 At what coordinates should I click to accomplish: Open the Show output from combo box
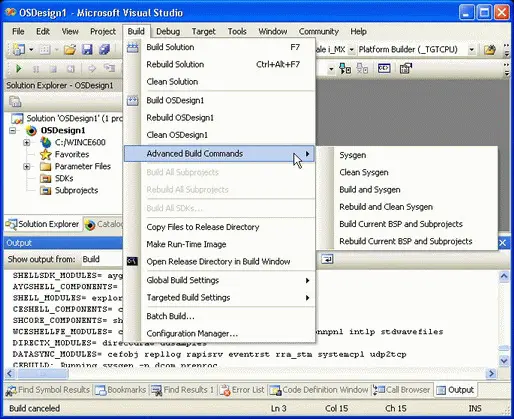click(102, 259)
